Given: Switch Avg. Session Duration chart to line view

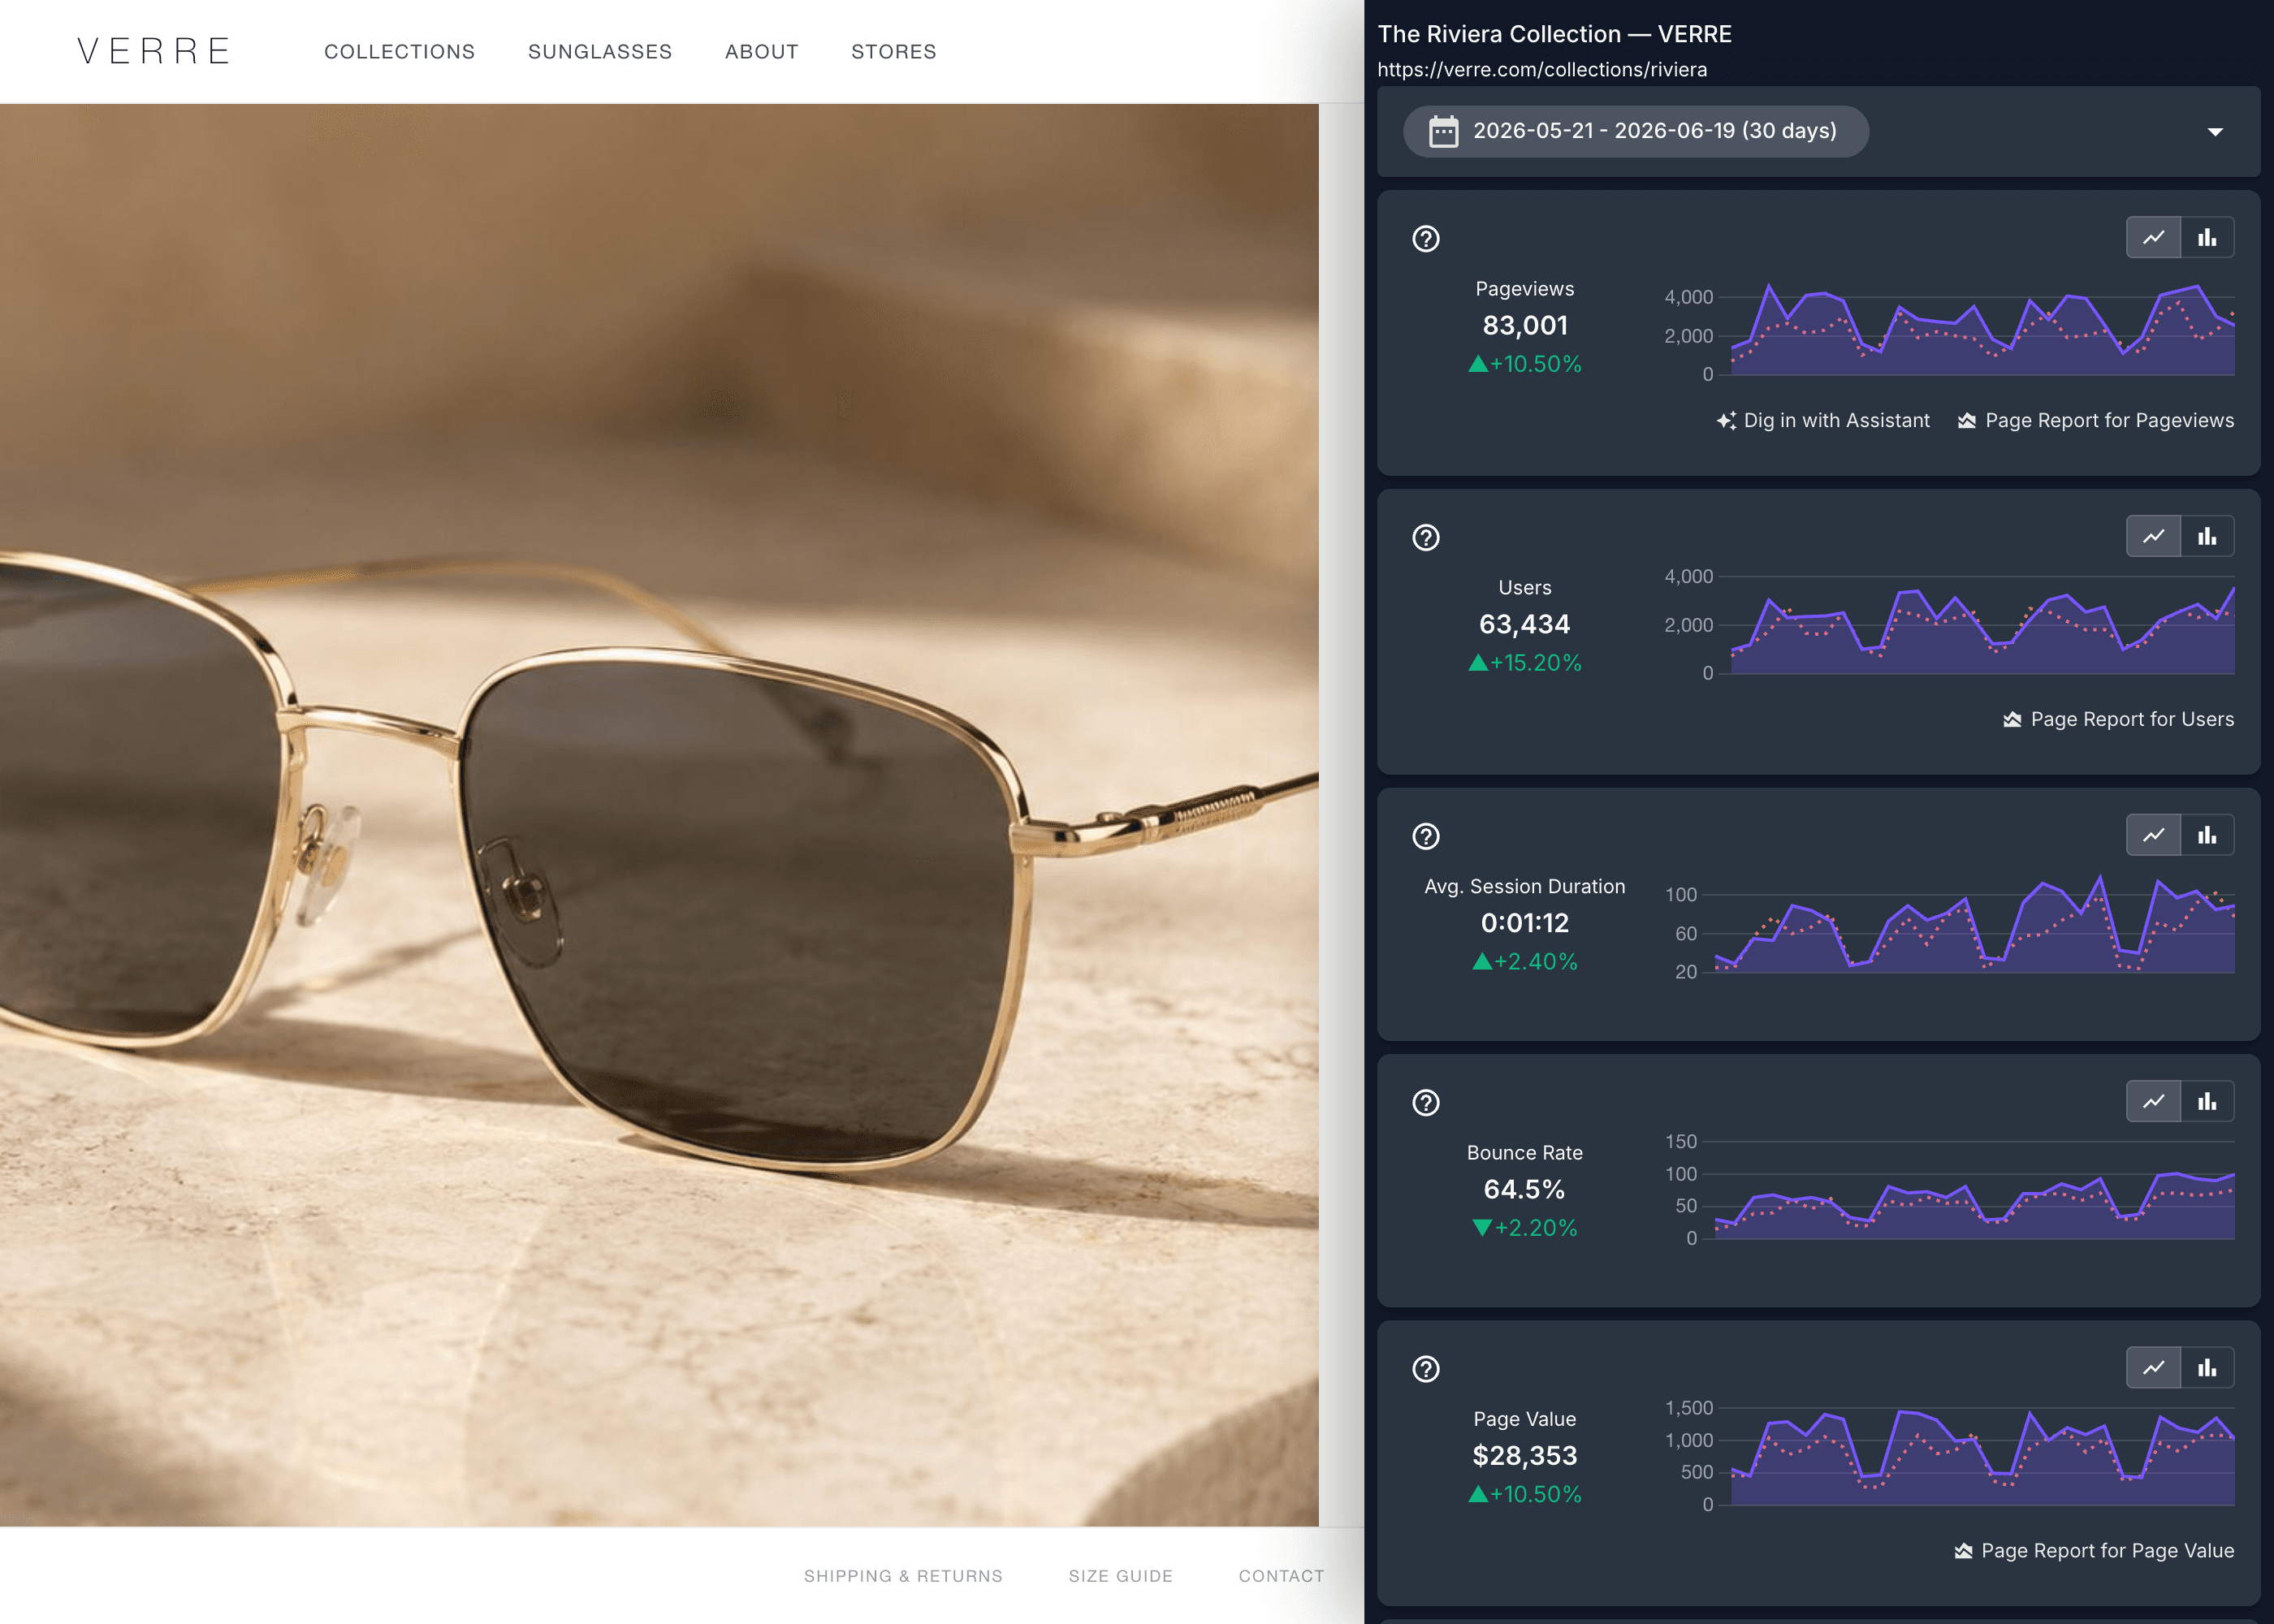Looking at the screenshot, I should [2153, 835].
